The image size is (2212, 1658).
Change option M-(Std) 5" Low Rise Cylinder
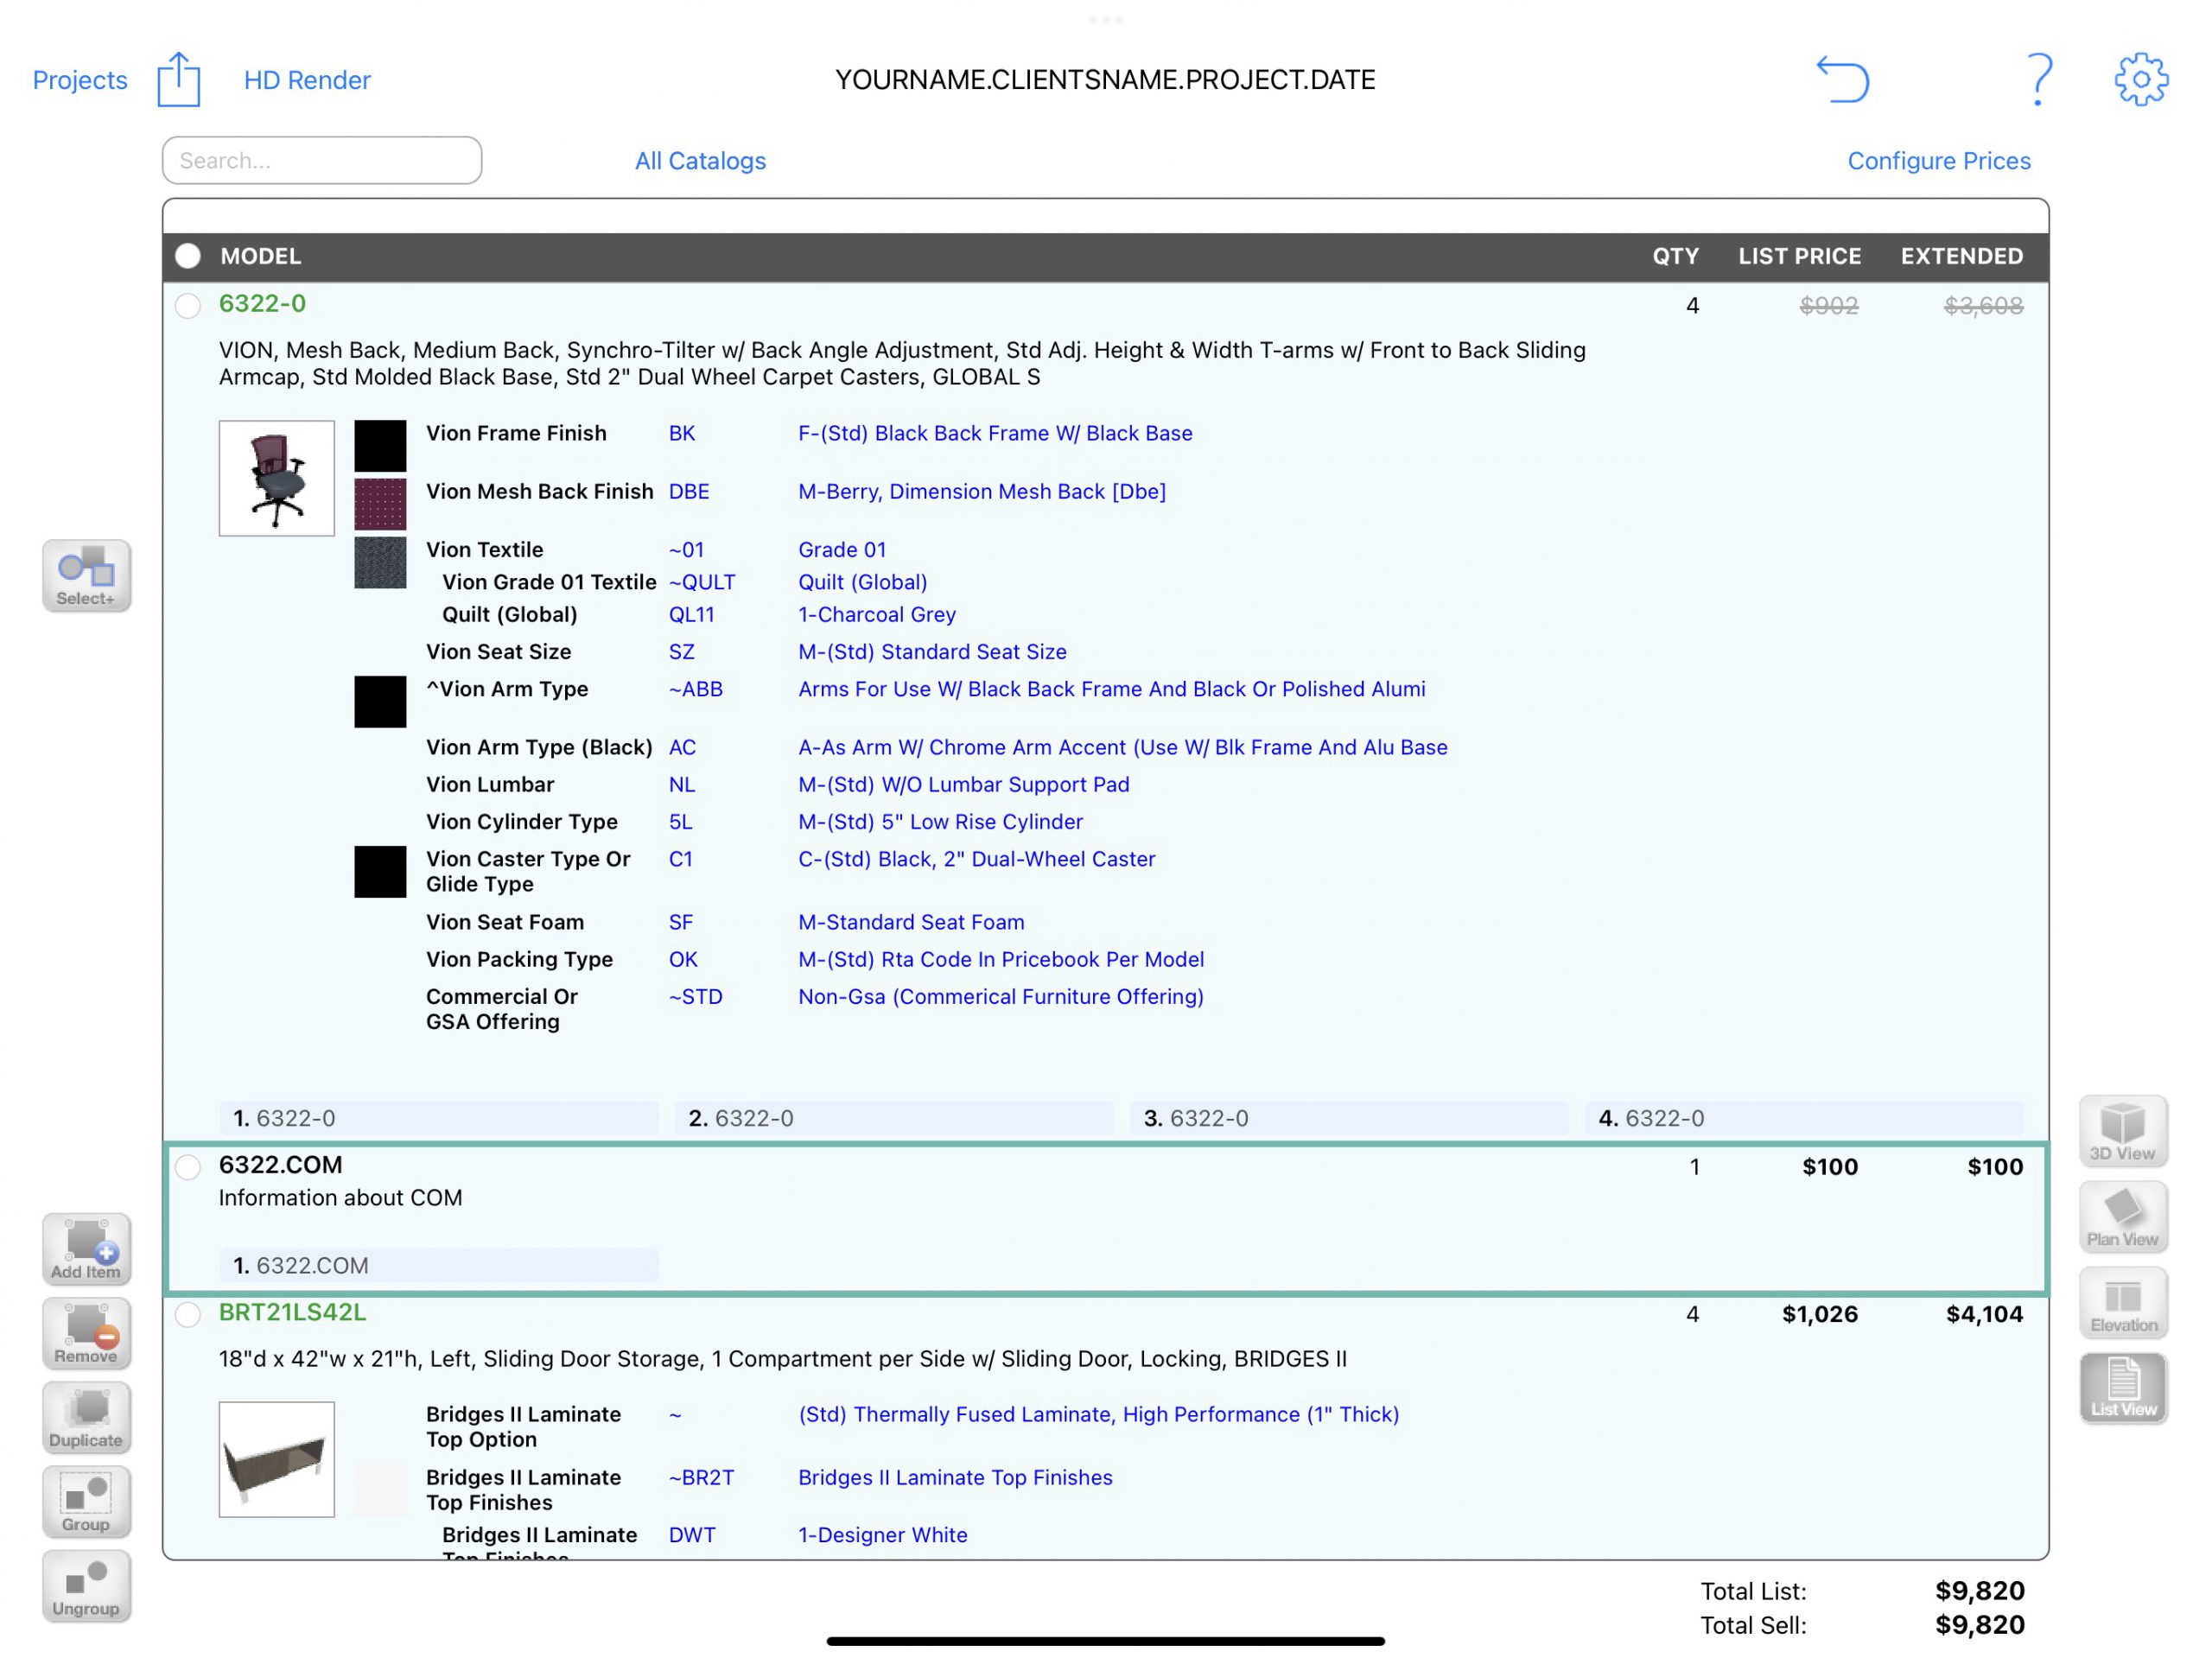pos(940,822)
